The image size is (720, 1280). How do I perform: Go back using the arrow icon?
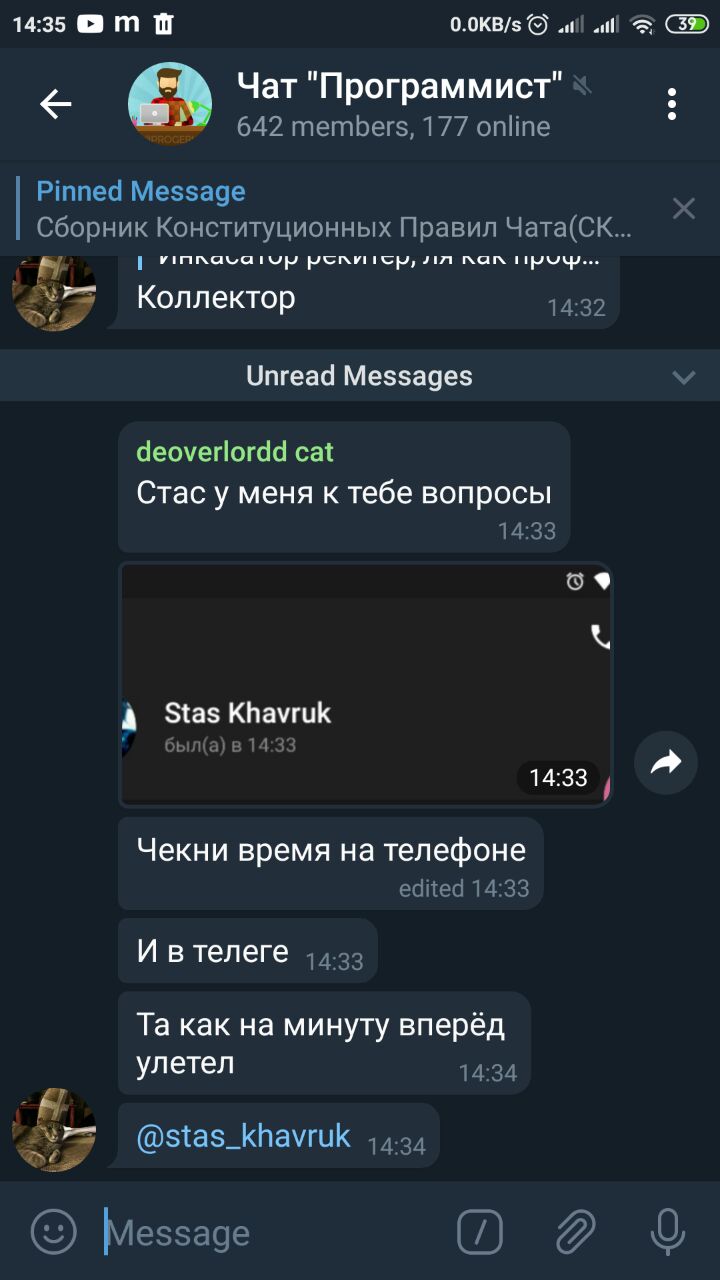coord(56,103)
